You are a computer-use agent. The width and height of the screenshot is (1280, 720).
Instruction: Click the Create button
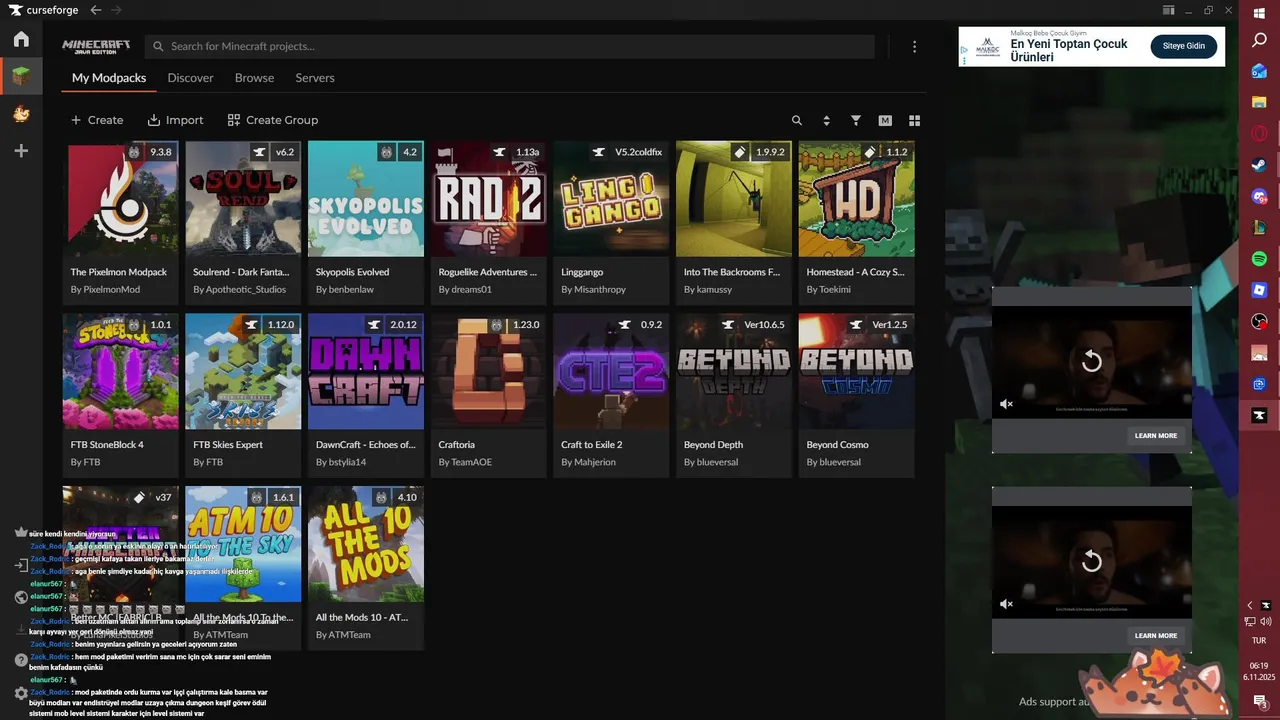pyautogui.click(x=97, y=120)
